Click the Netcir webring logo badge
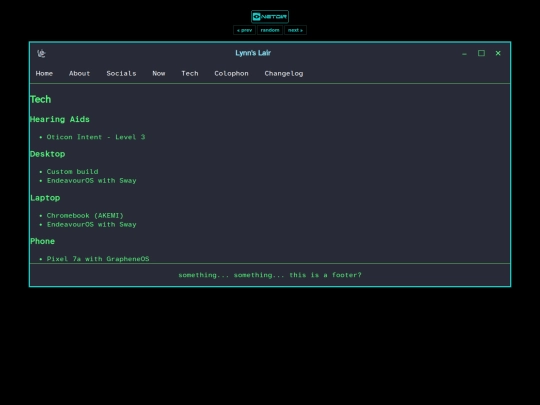The image size is (540, 405). (x=270, y=17)
